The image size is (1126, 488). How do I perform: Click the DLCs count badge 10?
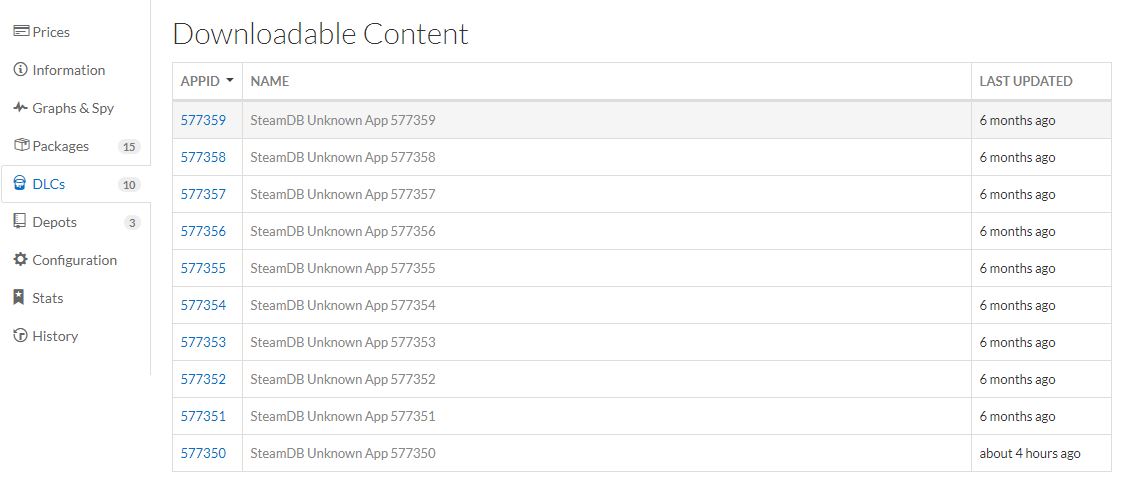[129, 185]
